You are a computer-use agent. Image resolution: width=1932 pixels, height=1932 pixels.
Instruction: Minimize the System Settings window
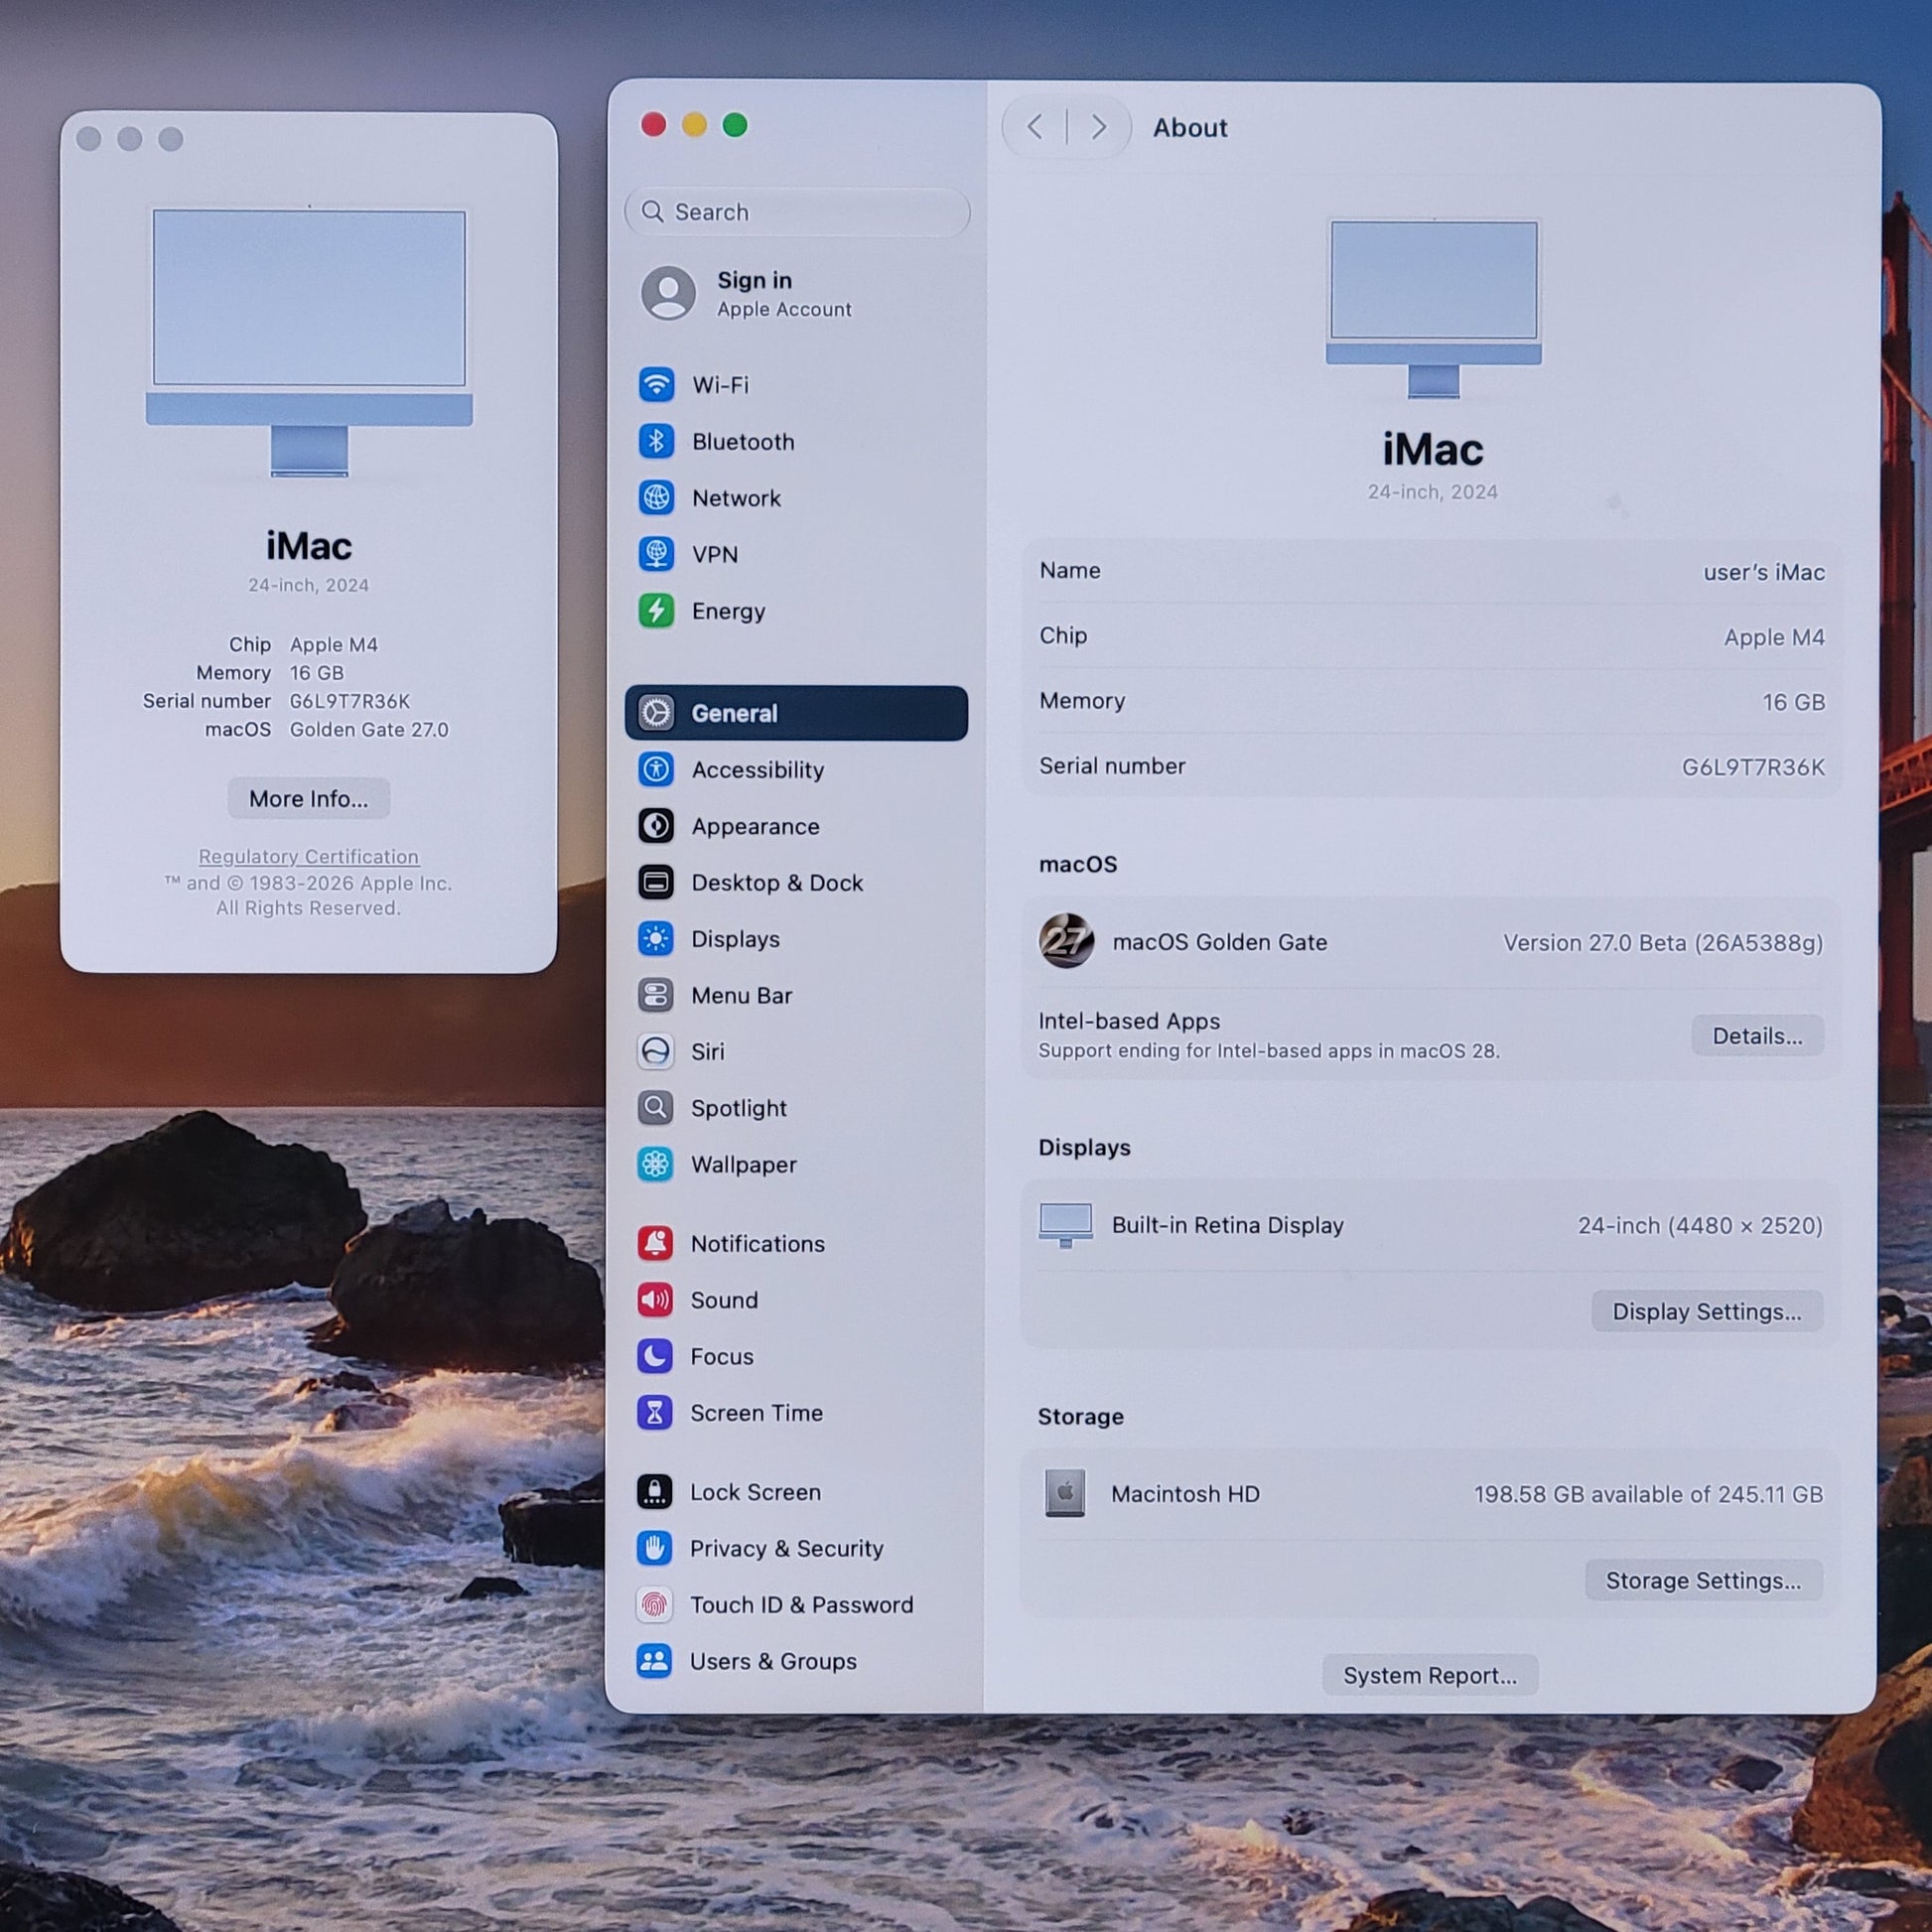(694, 125)
